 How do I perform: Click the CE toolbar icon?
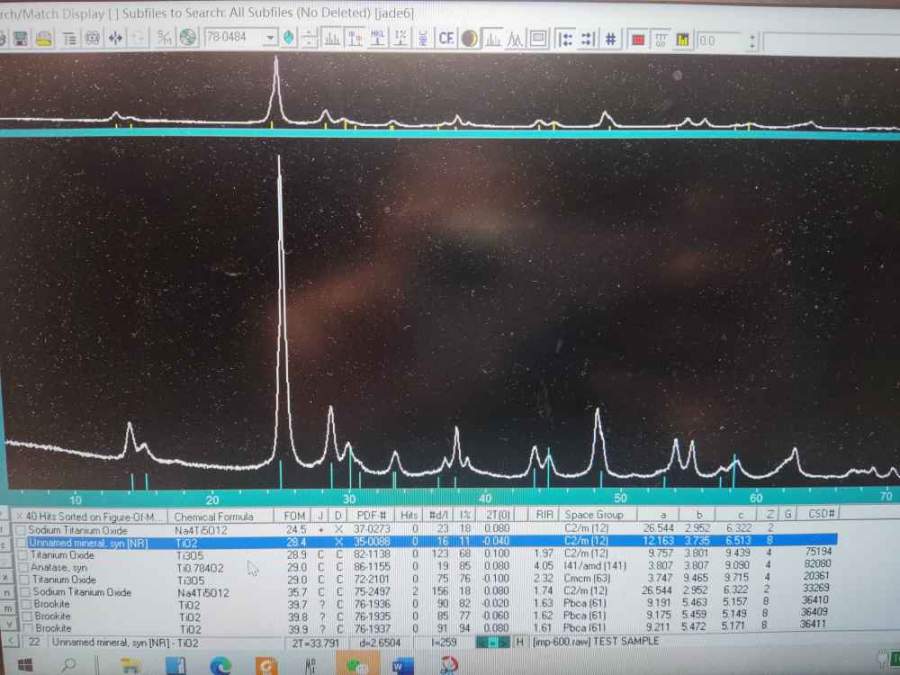coord(445,39)
